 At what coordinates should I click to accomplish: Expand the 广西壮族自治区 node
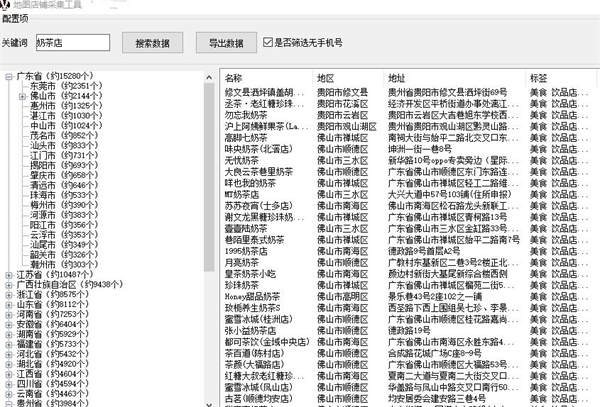[x=9, y=285]
